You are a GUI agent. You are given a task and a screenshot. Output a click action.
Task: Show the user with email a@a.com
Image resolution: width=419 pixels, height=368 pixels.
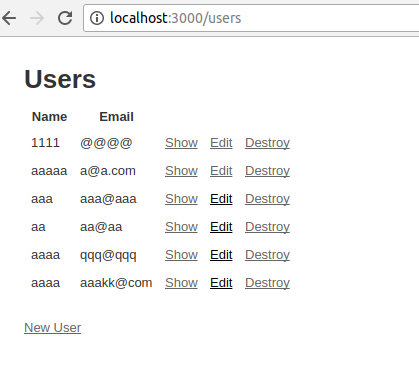click(x=181, y=171)
